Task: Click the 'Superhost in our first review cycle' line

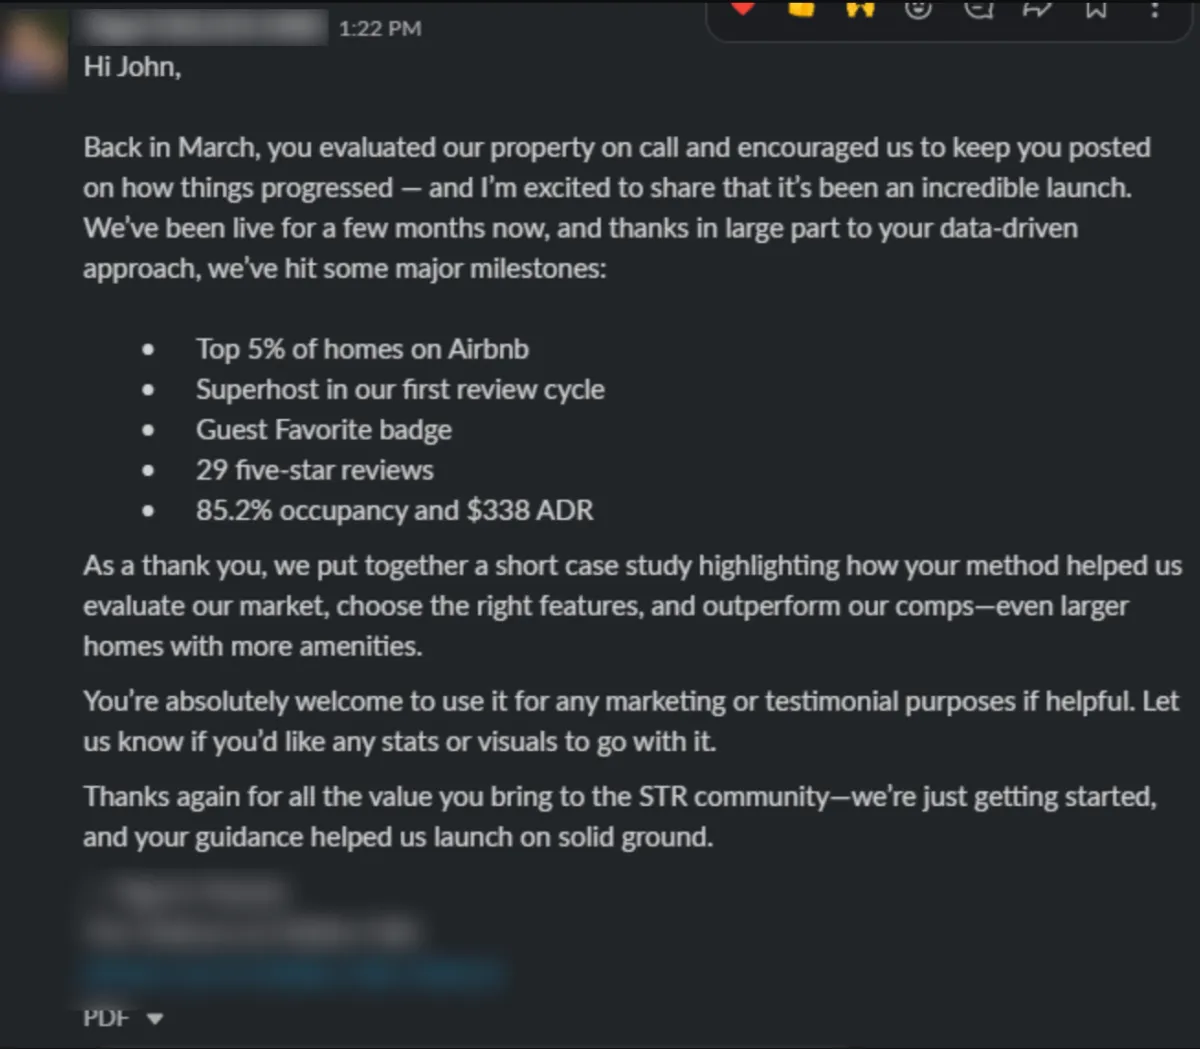Action: (x=400, y=389)
